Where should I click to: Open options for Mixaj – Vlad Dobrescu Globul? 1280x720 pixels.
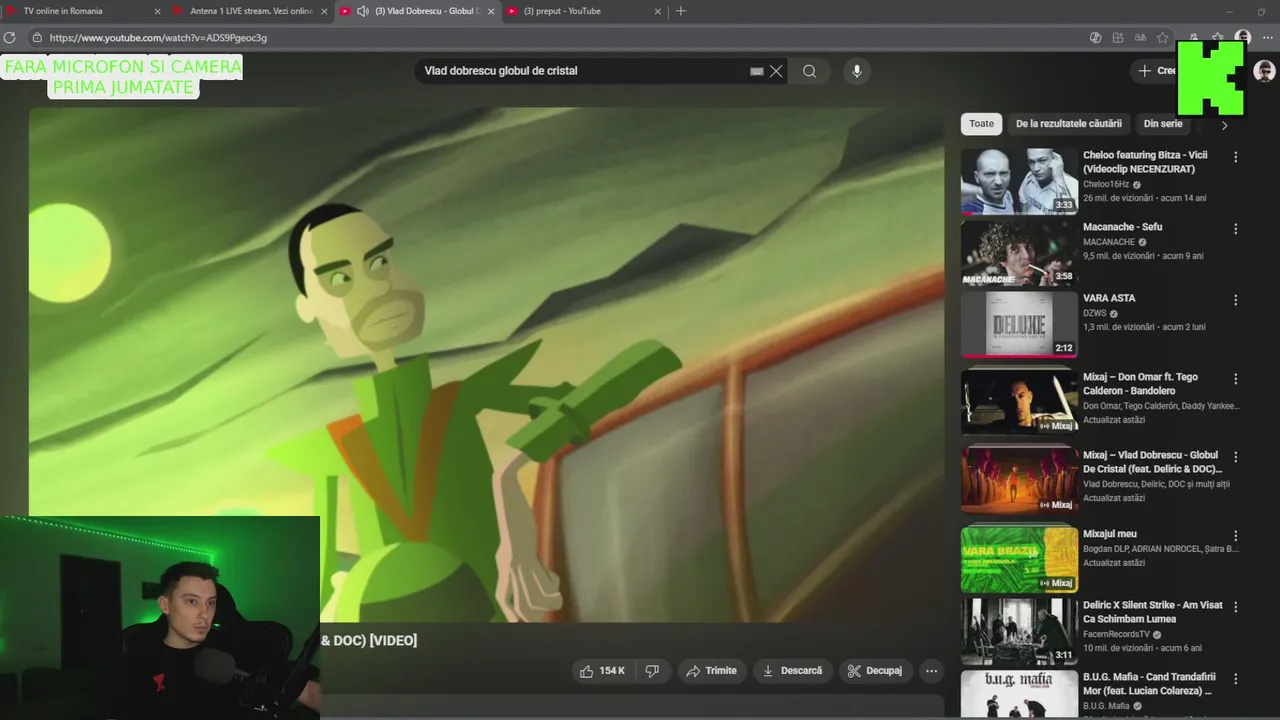[x=1236, y=457]
